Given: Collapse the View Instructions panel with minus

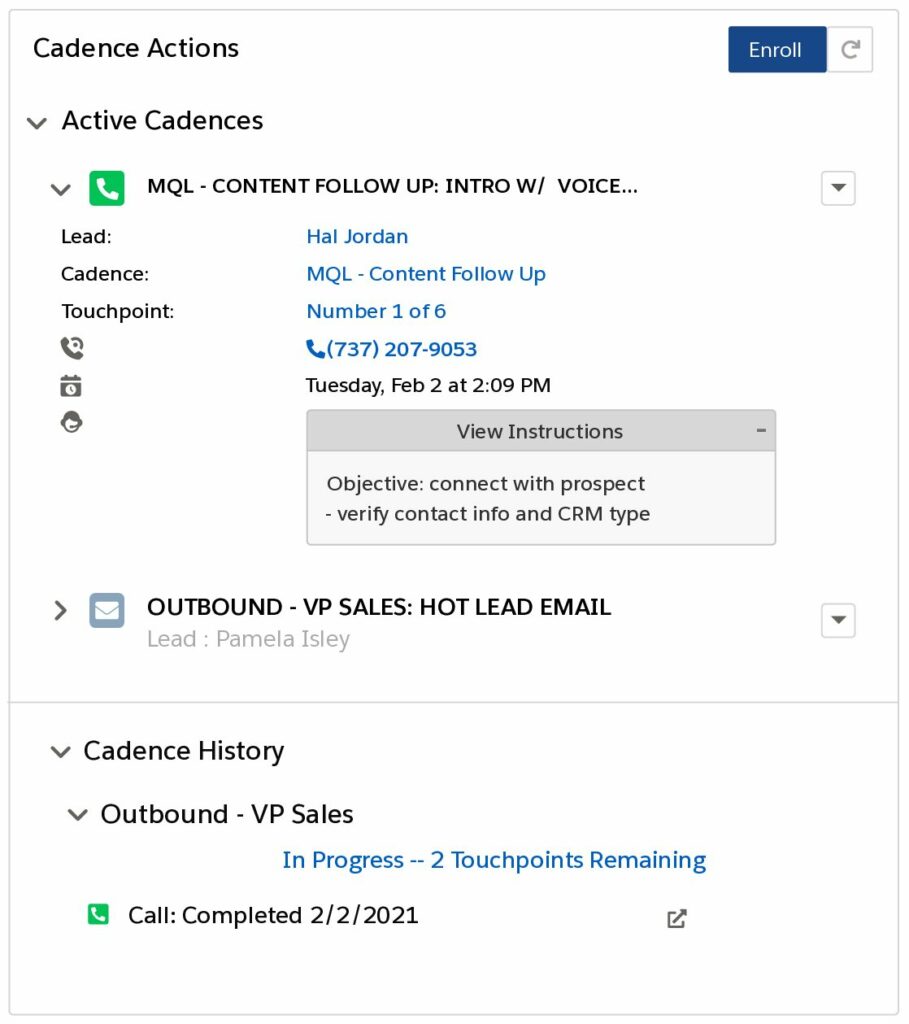Looking at the screenshot, I should (761, 430).
